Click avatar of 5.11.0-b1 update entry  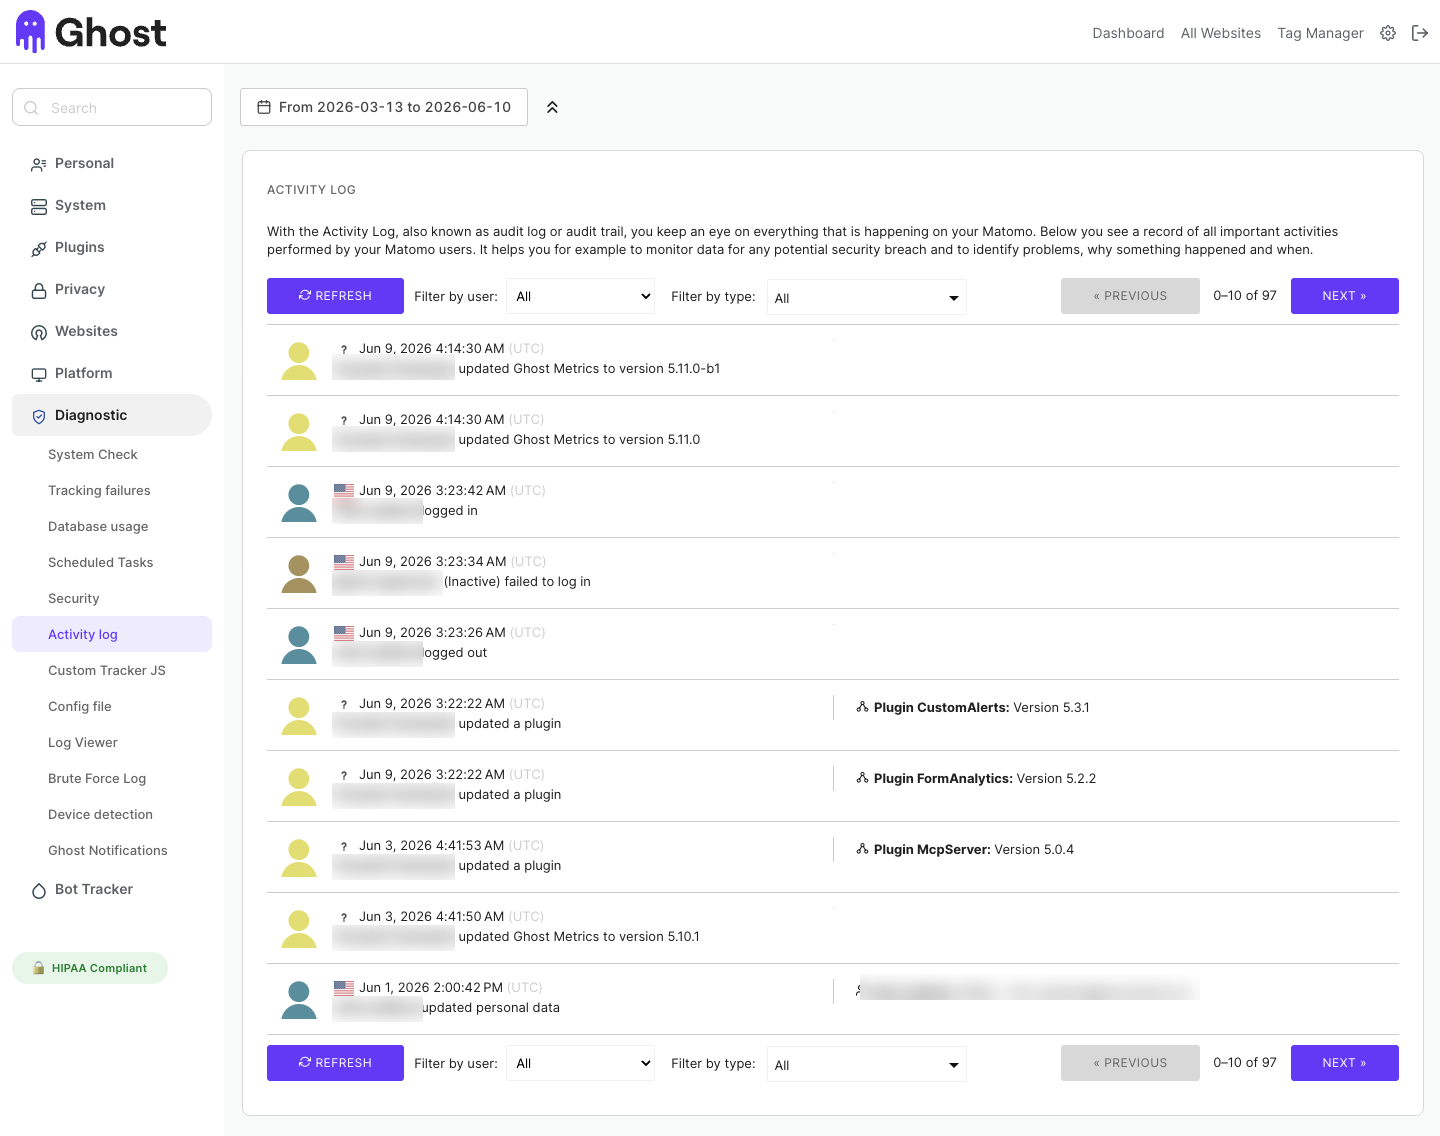299,360
